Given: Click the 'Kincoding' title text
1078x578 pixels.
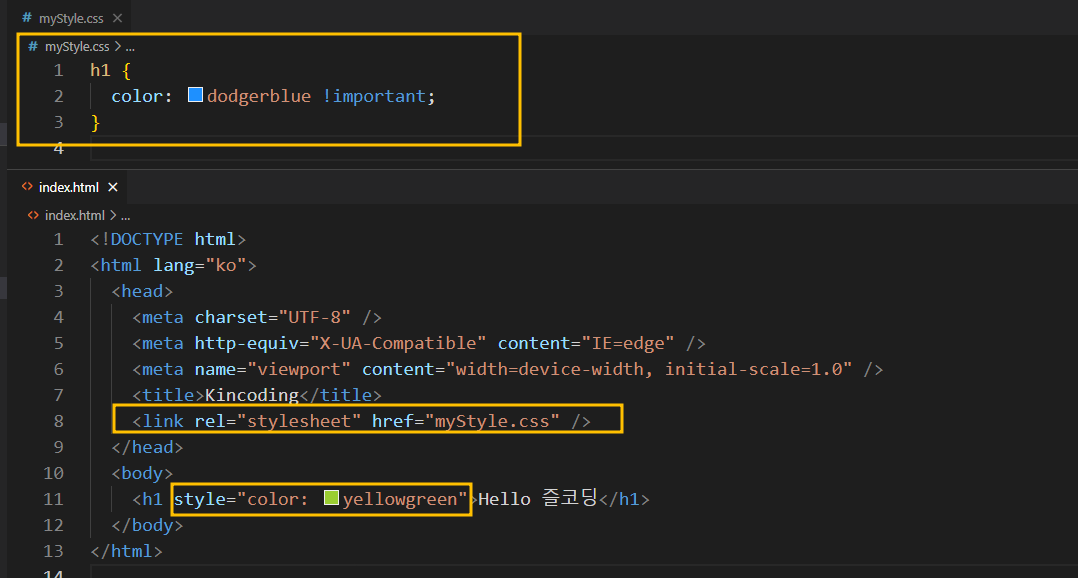Looking at the screenshot, I should (x=252, y=395).
